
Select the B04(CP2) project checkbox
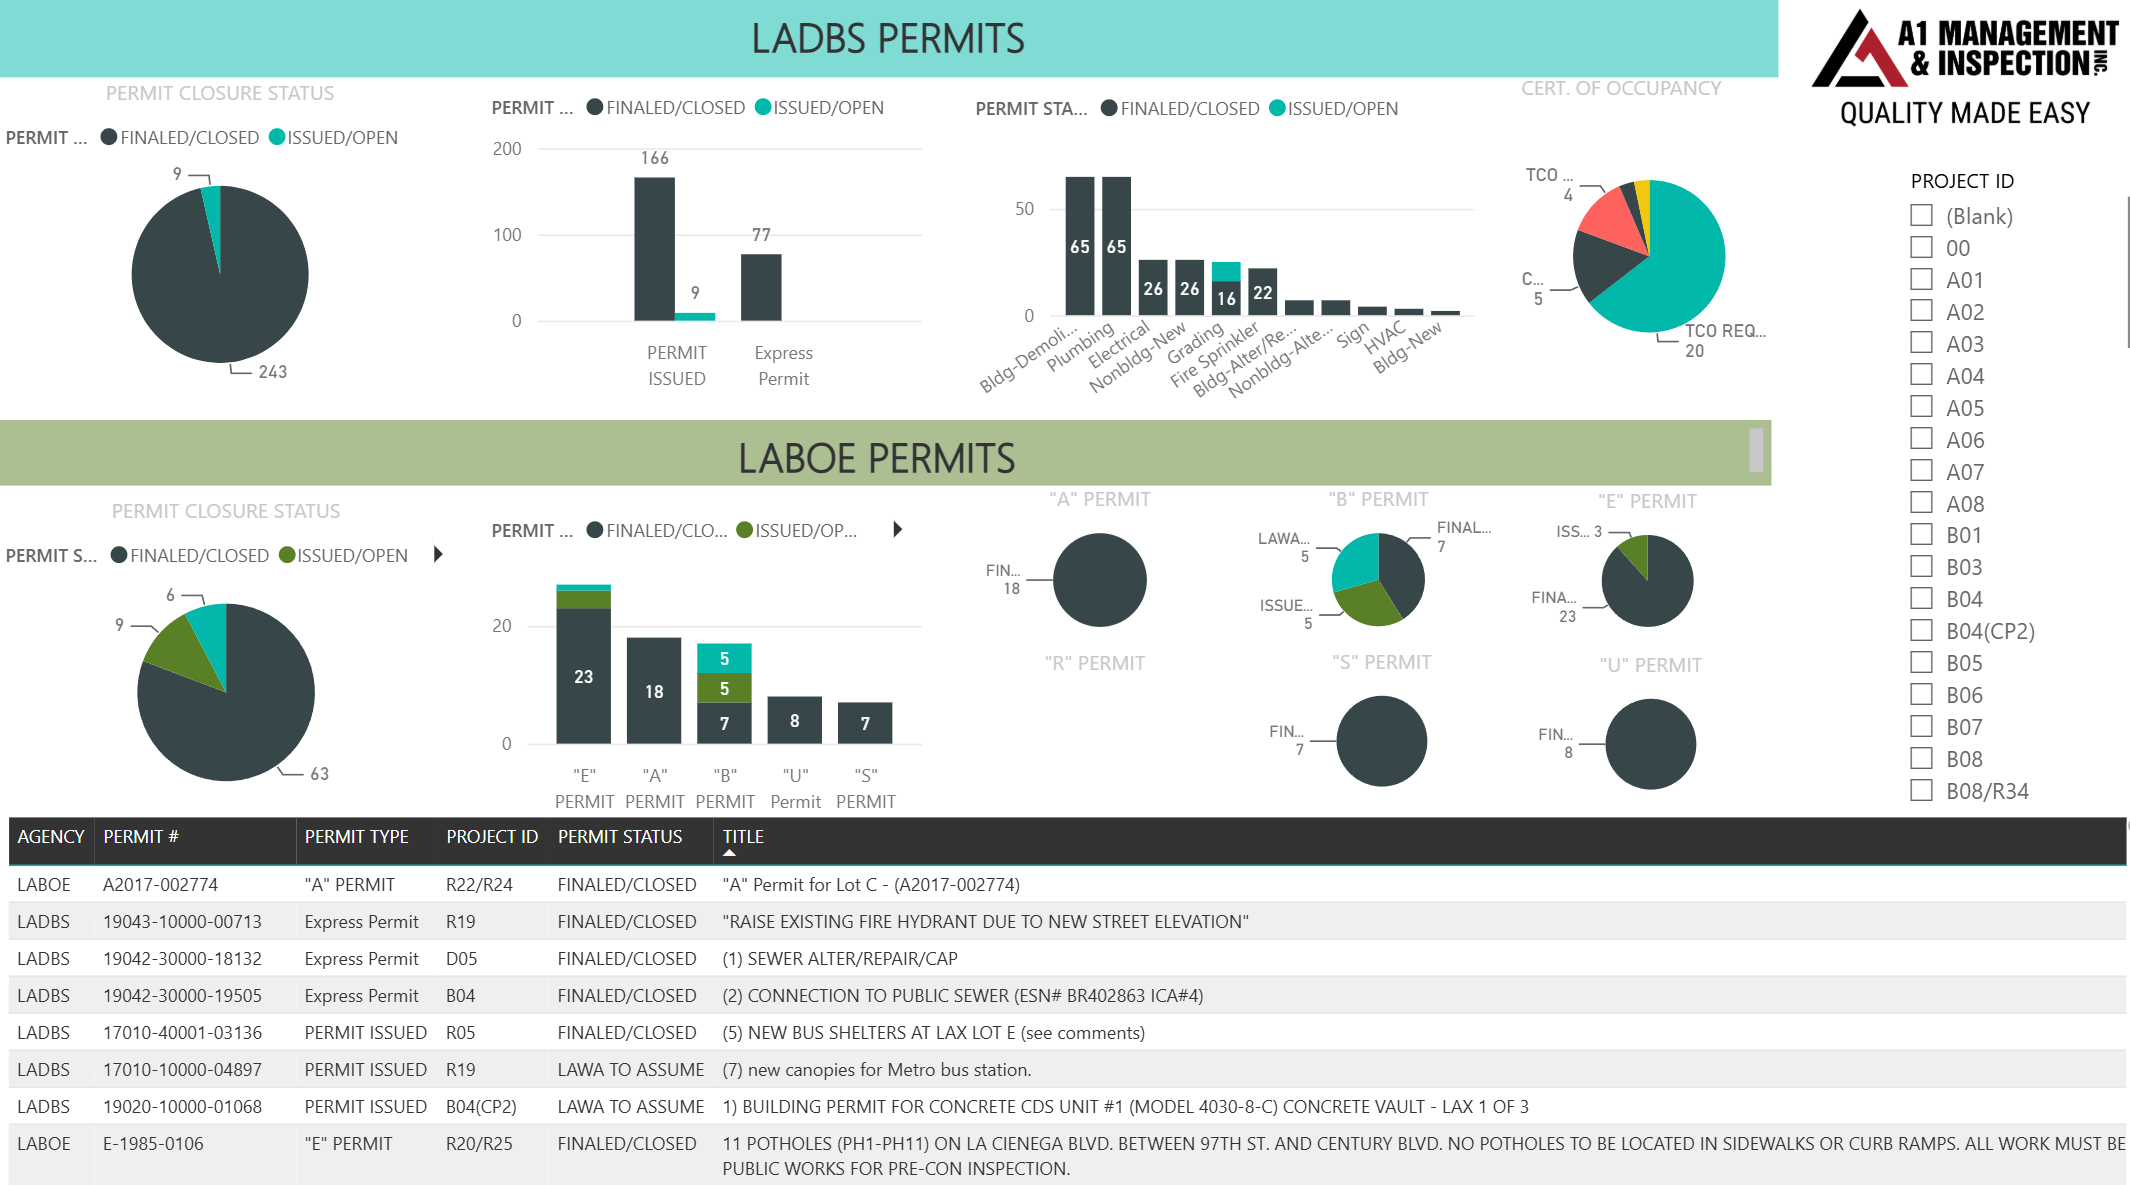click(x=1921, y=630)
